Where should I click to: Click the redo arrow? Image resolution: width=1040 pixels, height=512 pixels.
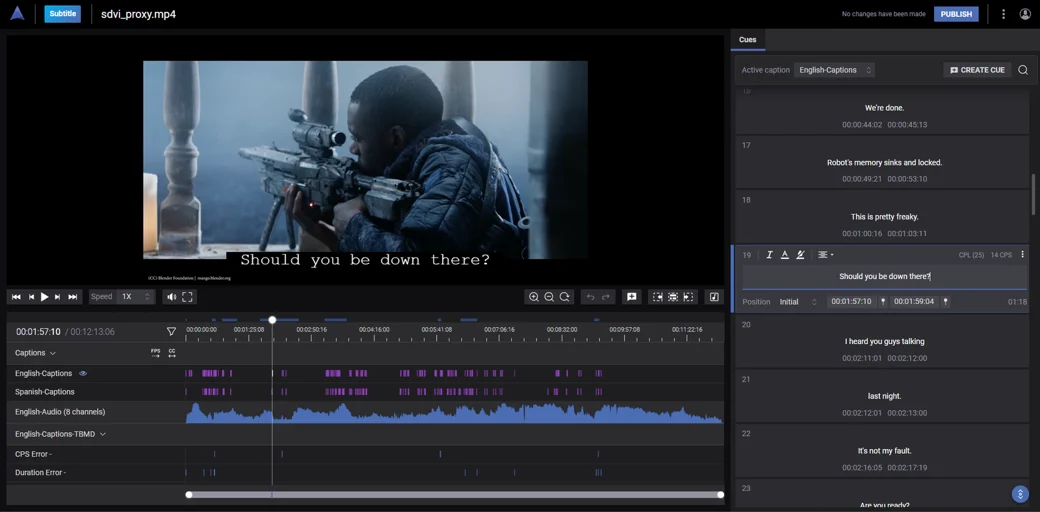[x=606, y=297]
